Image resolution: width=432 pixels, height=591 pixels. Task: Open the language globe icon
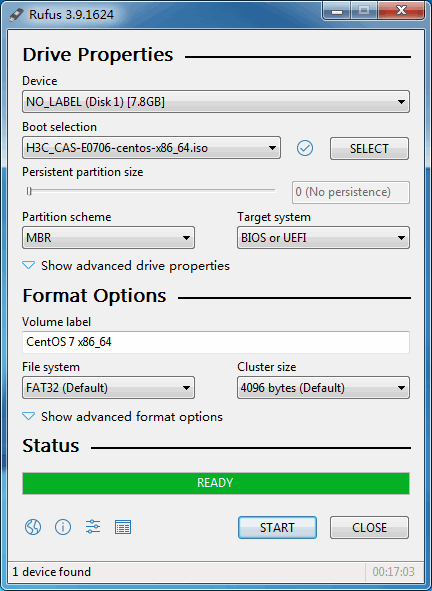coord(33,527)
